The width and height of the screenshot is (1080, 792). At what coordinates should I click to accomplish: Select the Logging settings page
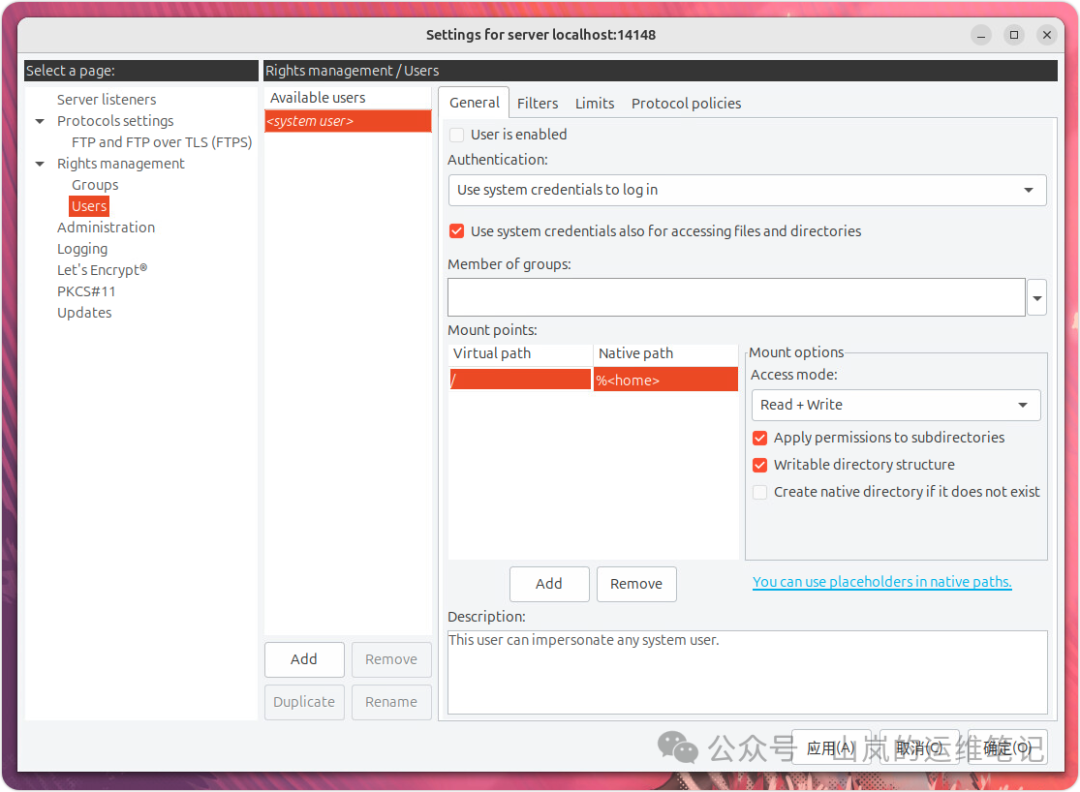[x=82, y=248]
